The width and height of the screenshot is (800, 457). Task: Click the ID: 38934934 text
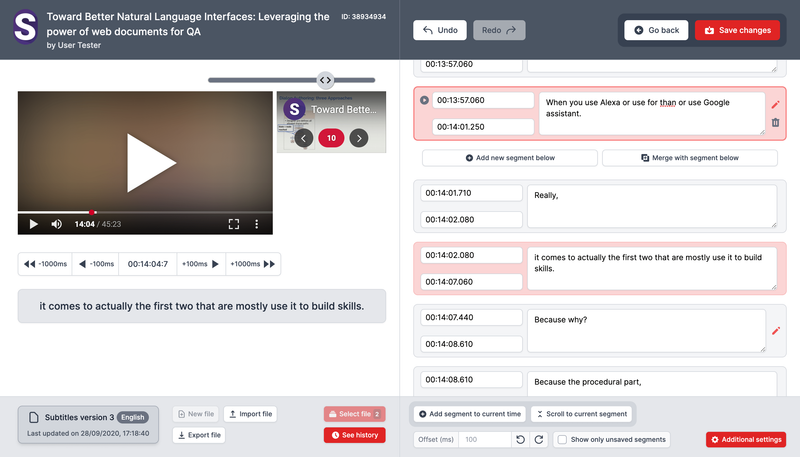(x=363, y=17)
